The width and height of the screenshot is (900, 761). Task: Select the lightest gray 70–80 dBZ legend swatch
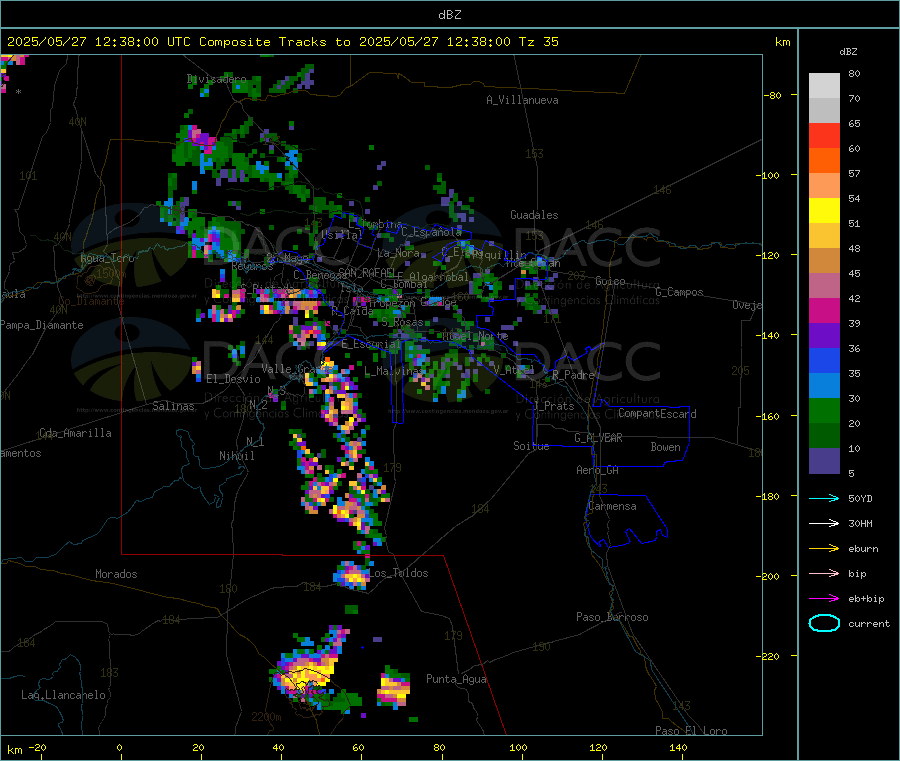coord(824,86)
